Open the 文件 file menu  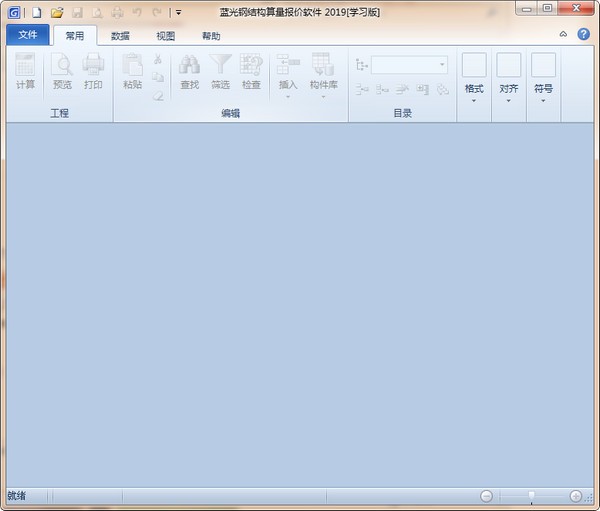(27, 36)
